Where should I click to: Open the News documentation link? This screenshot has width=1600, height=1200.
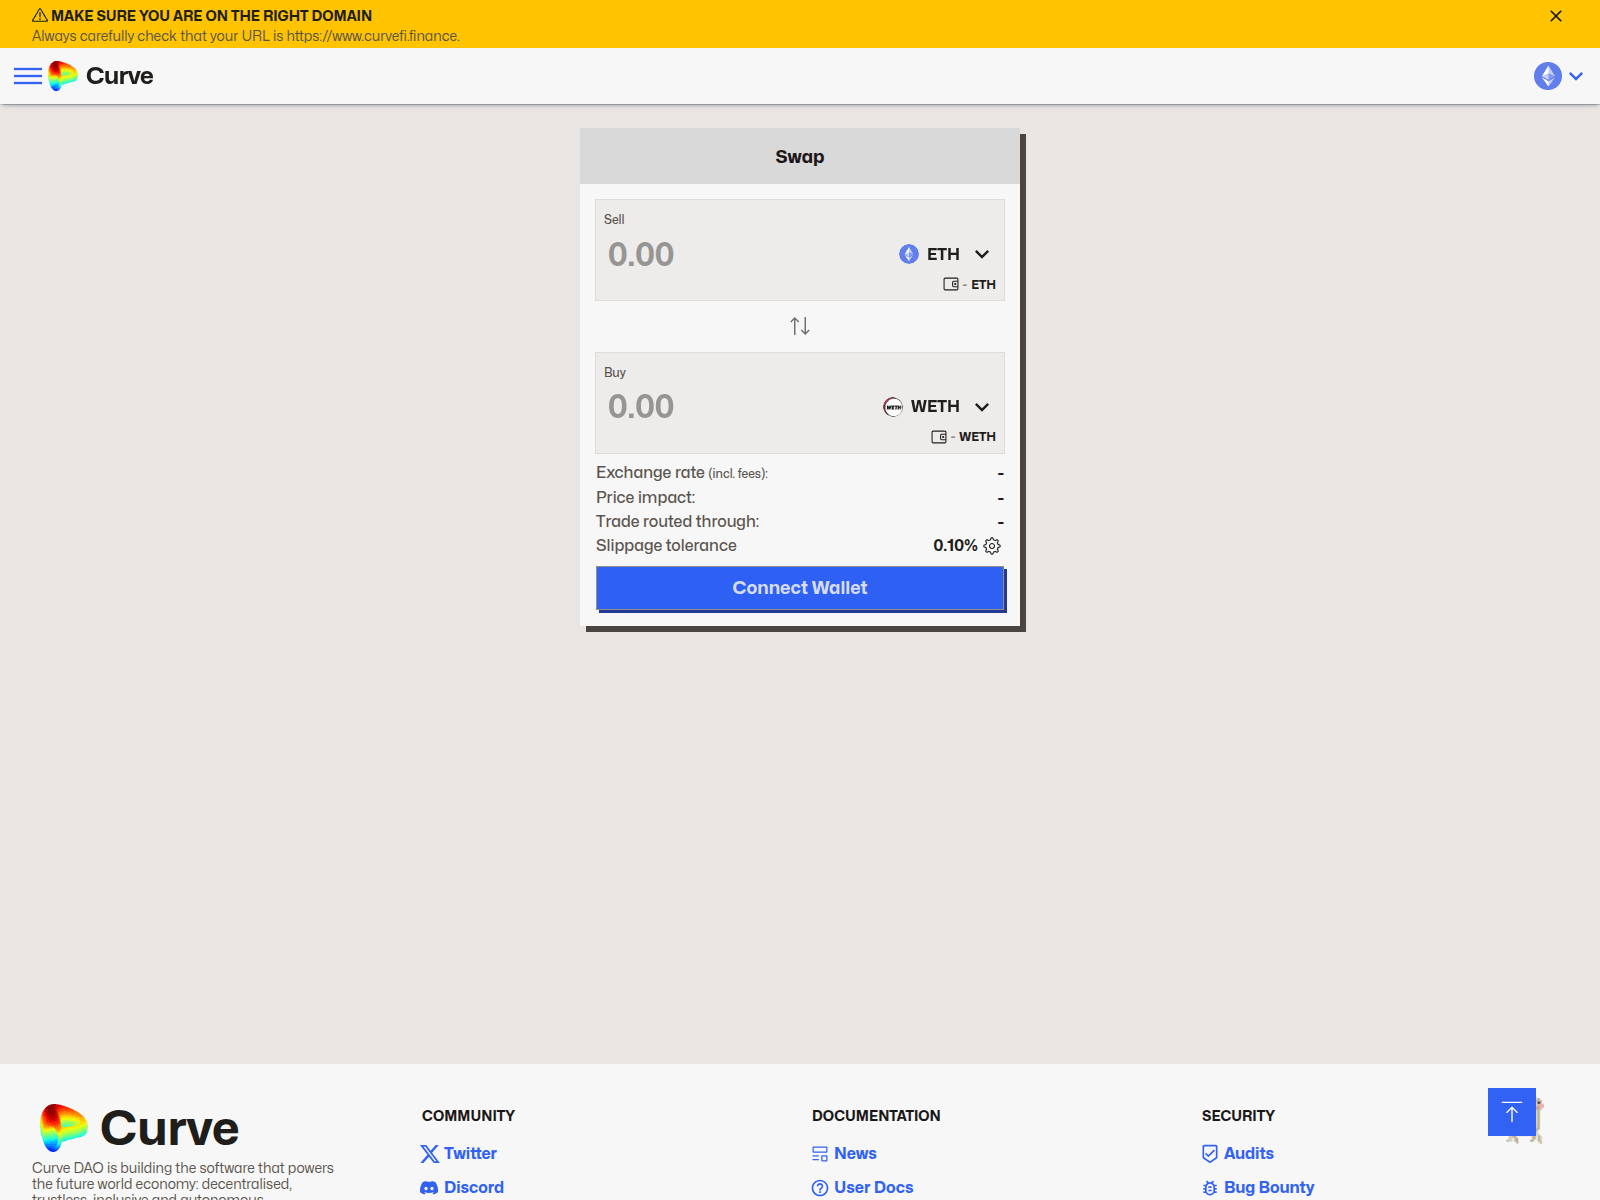[x=845, y=1153]
